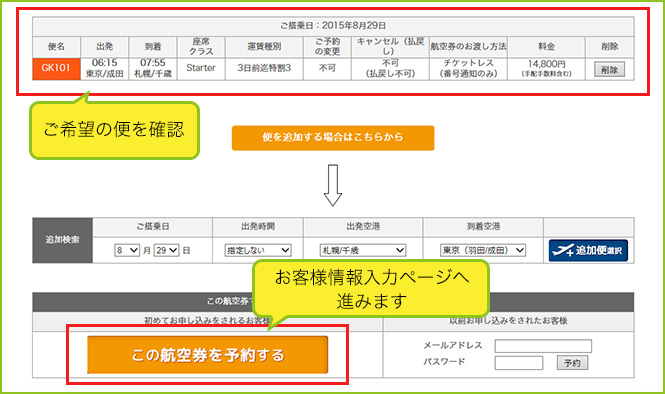Click the 削除 button for flight GK101
Screen dimensions: 665x394
[609, 70]
